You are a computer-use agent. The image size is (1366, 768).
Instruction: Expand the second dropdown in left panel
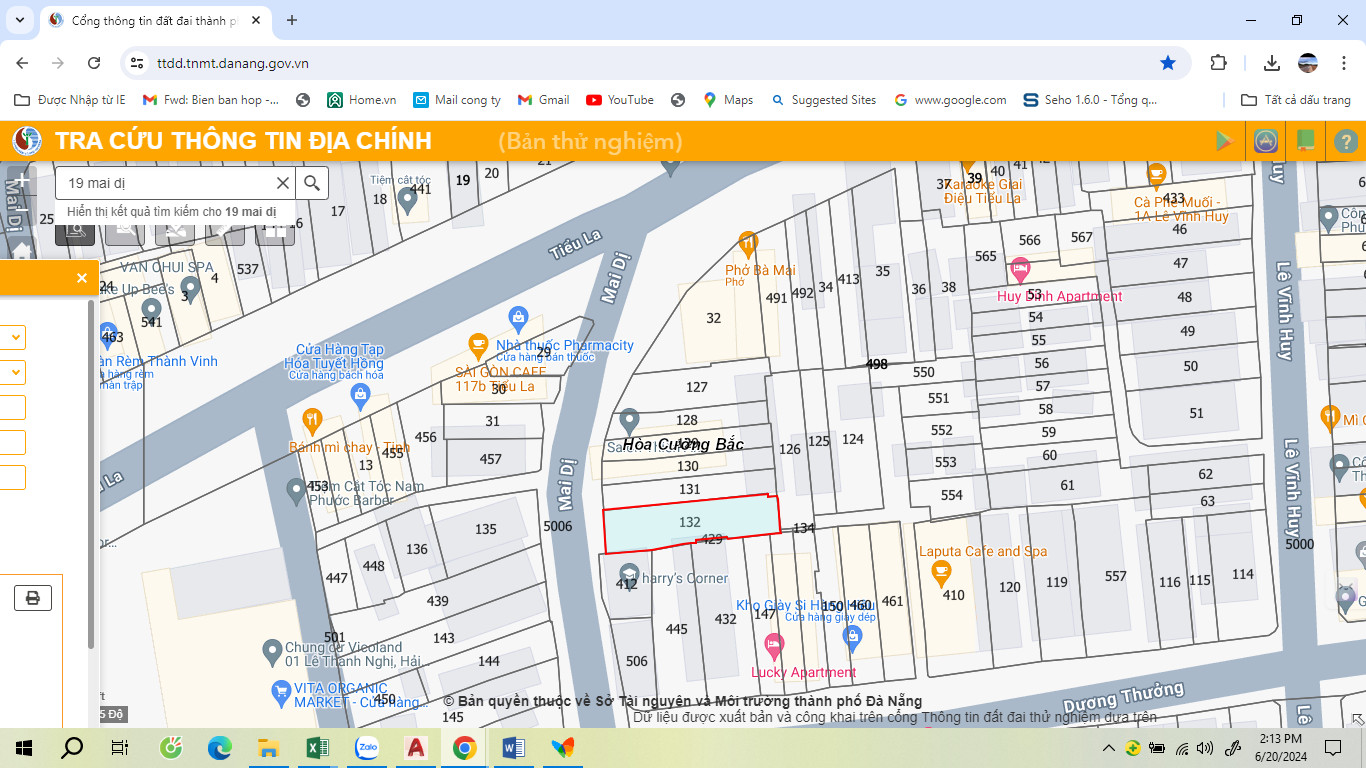[x=16, y=373]
